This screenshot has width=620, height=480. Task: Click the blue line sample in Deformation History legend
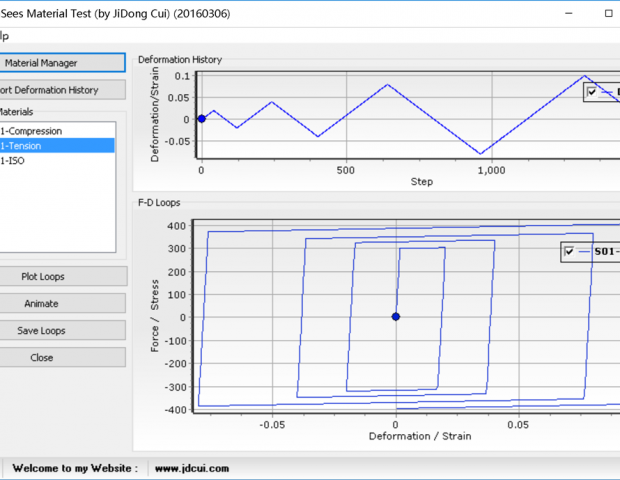(x=609, y=92)
